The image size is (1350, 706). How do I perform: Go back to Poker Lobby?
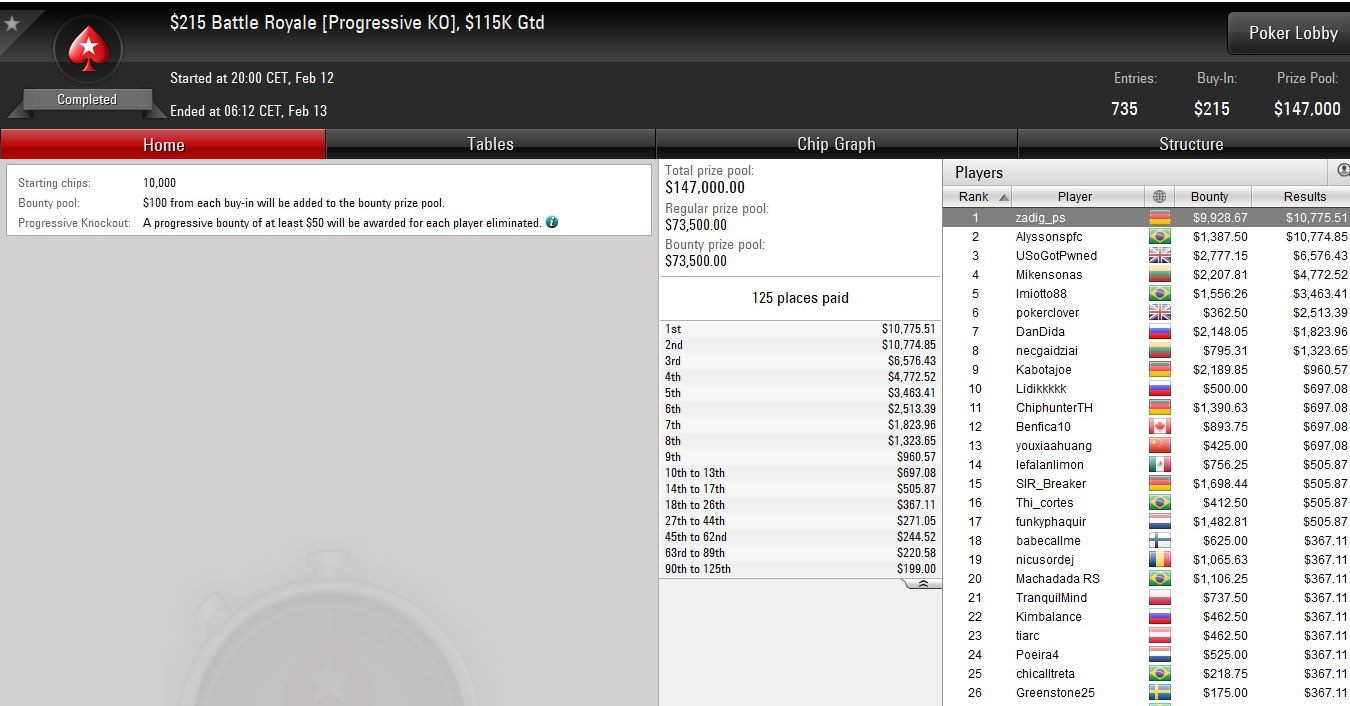(1292, 33)
